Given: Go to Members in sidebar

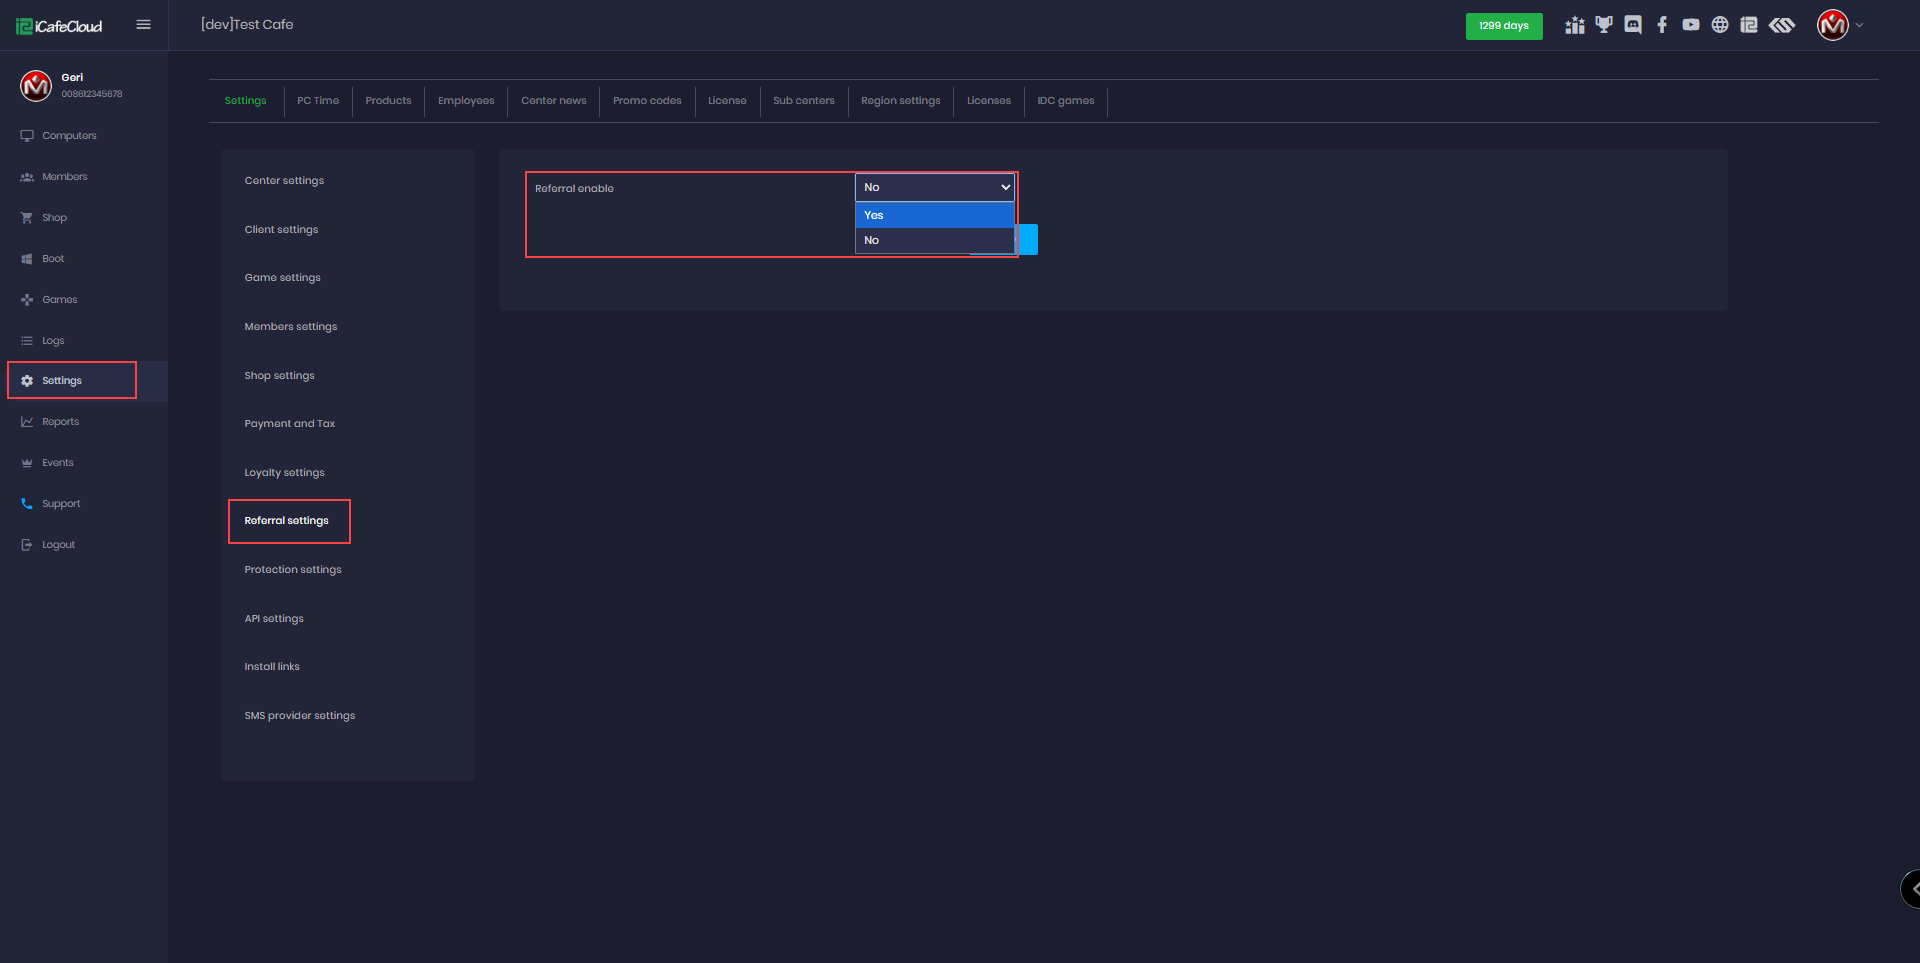Looking at the screenshot, I should [x=64, y=177].
